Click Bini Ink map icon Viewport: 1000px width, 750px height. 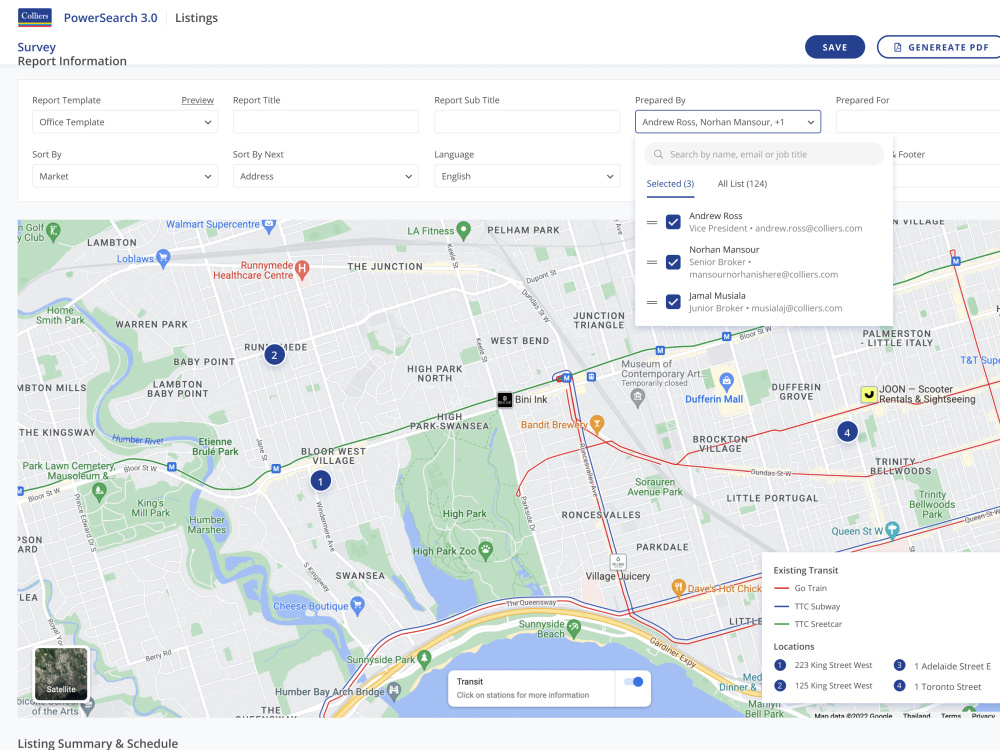coord(504,400)
